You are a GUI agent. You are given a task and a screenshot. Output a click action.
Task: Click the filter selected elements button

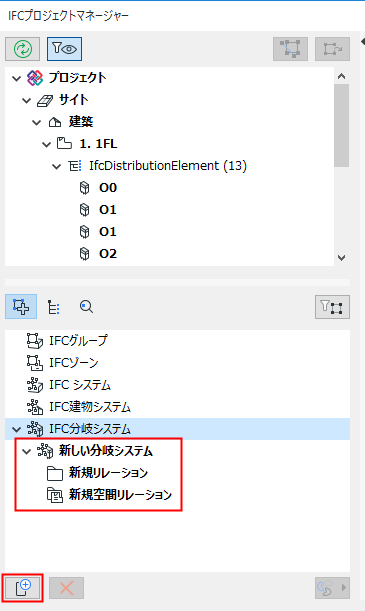click(332, 307)
